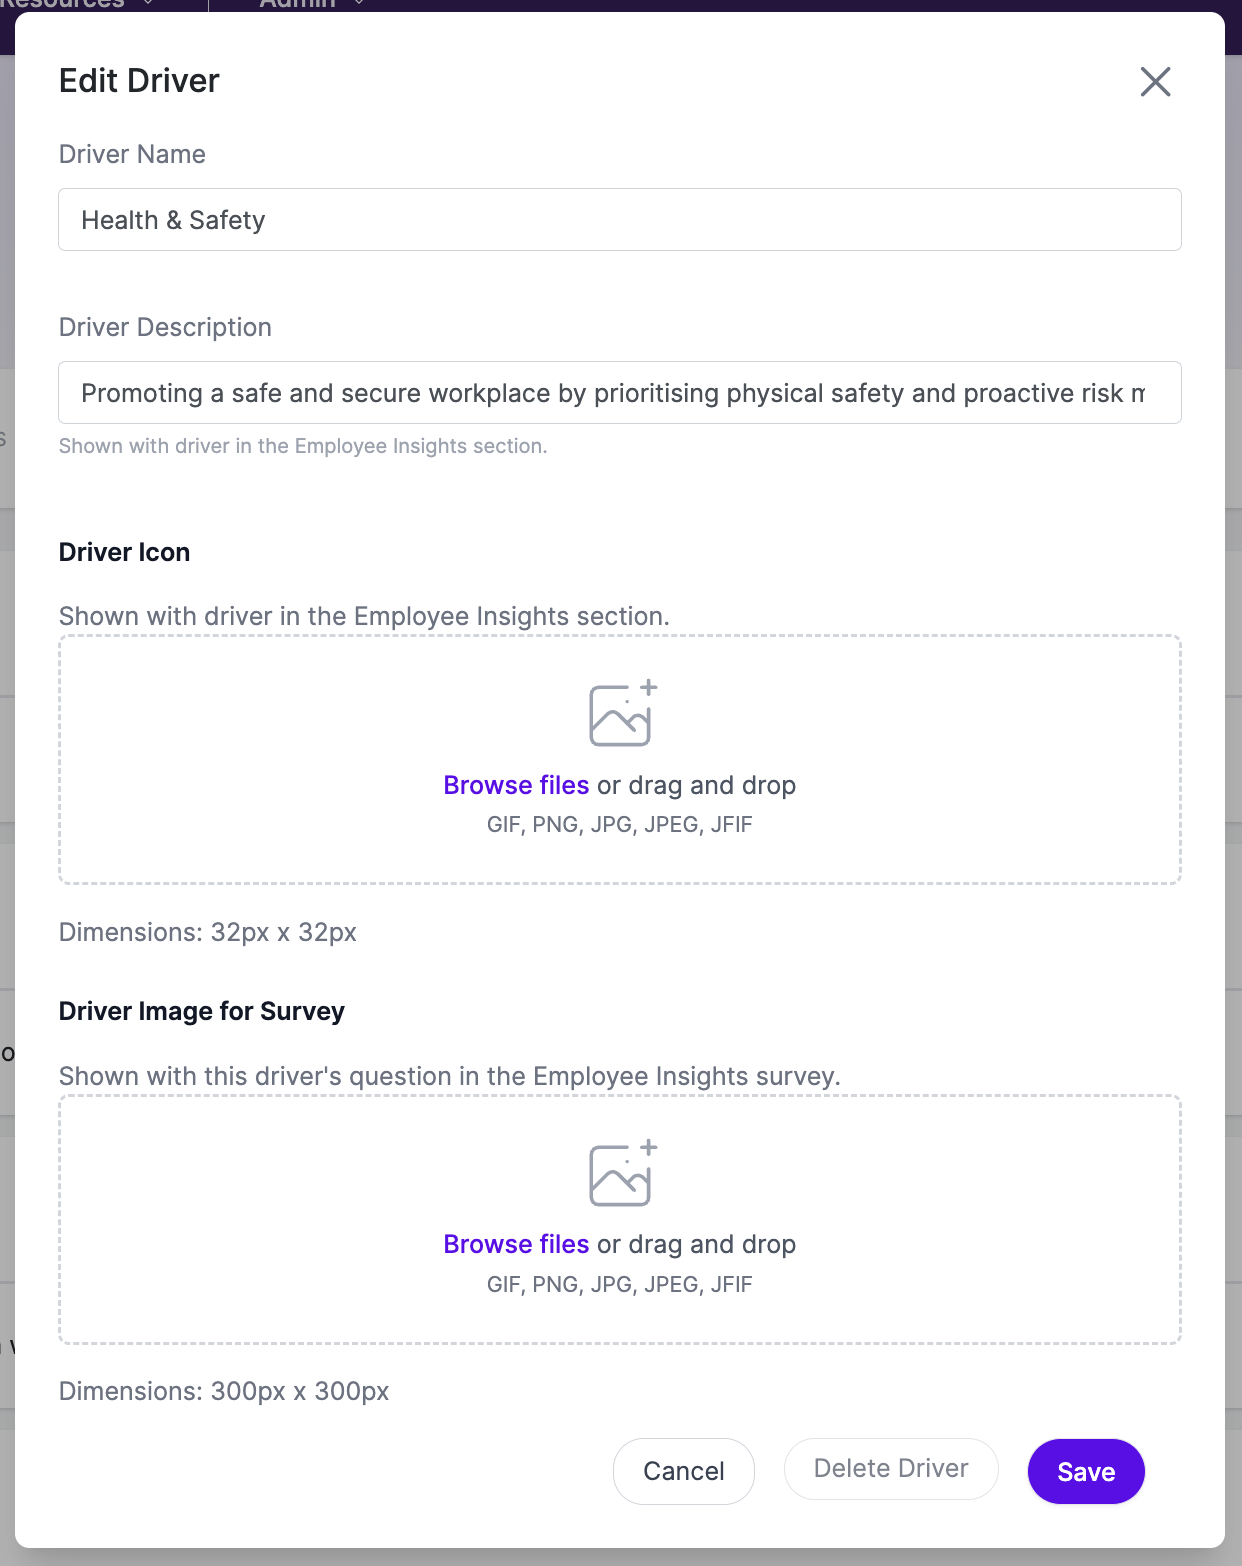
Task: Click the Delete Driver button
Action: click(x=891, y=1468)
